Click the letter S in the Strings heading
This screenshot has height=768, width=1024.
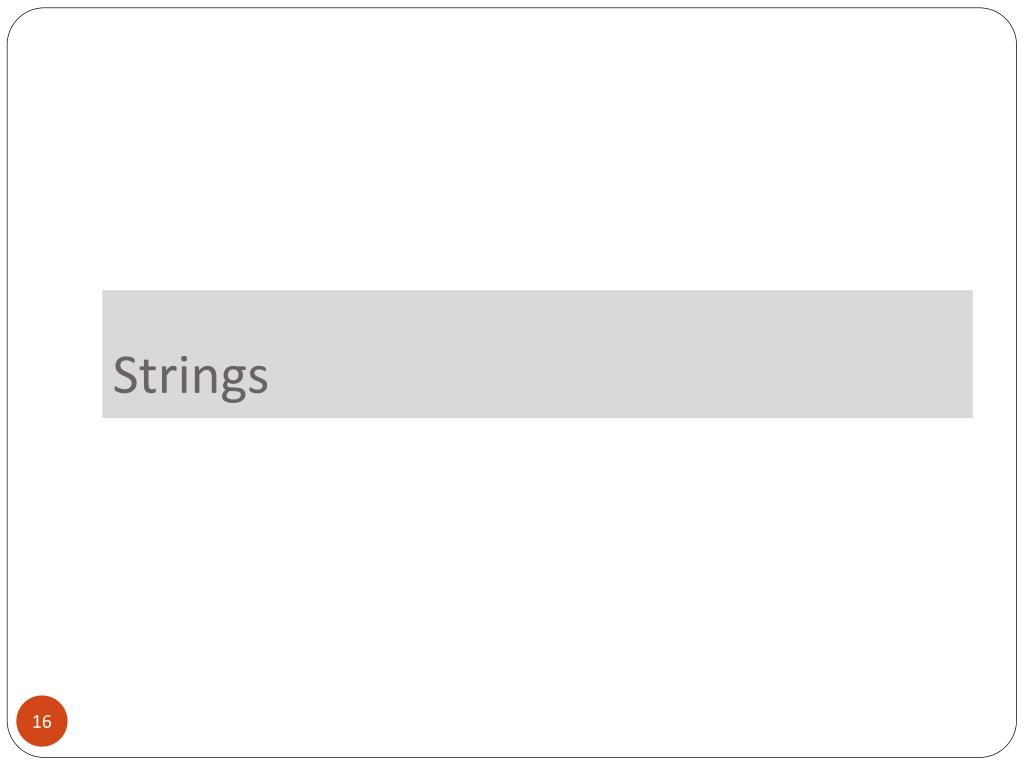(x=125, y=375)
